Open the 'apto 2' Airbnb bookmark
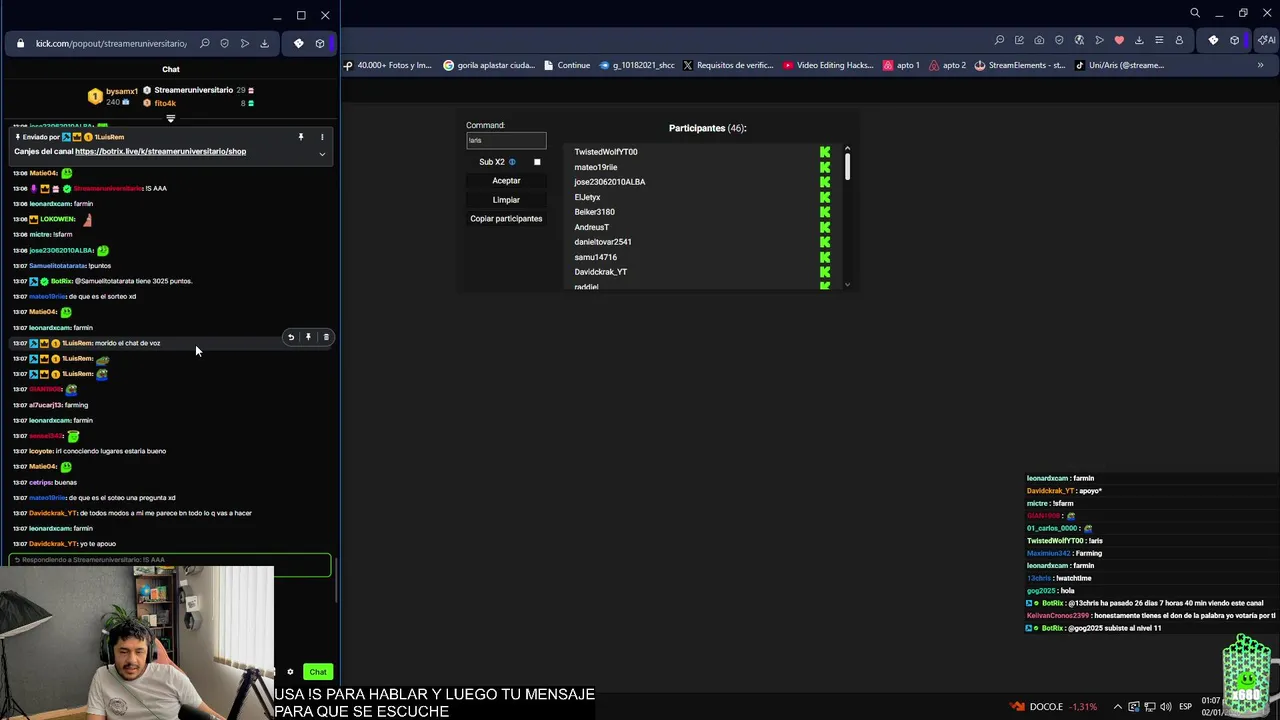 (948, 65)
